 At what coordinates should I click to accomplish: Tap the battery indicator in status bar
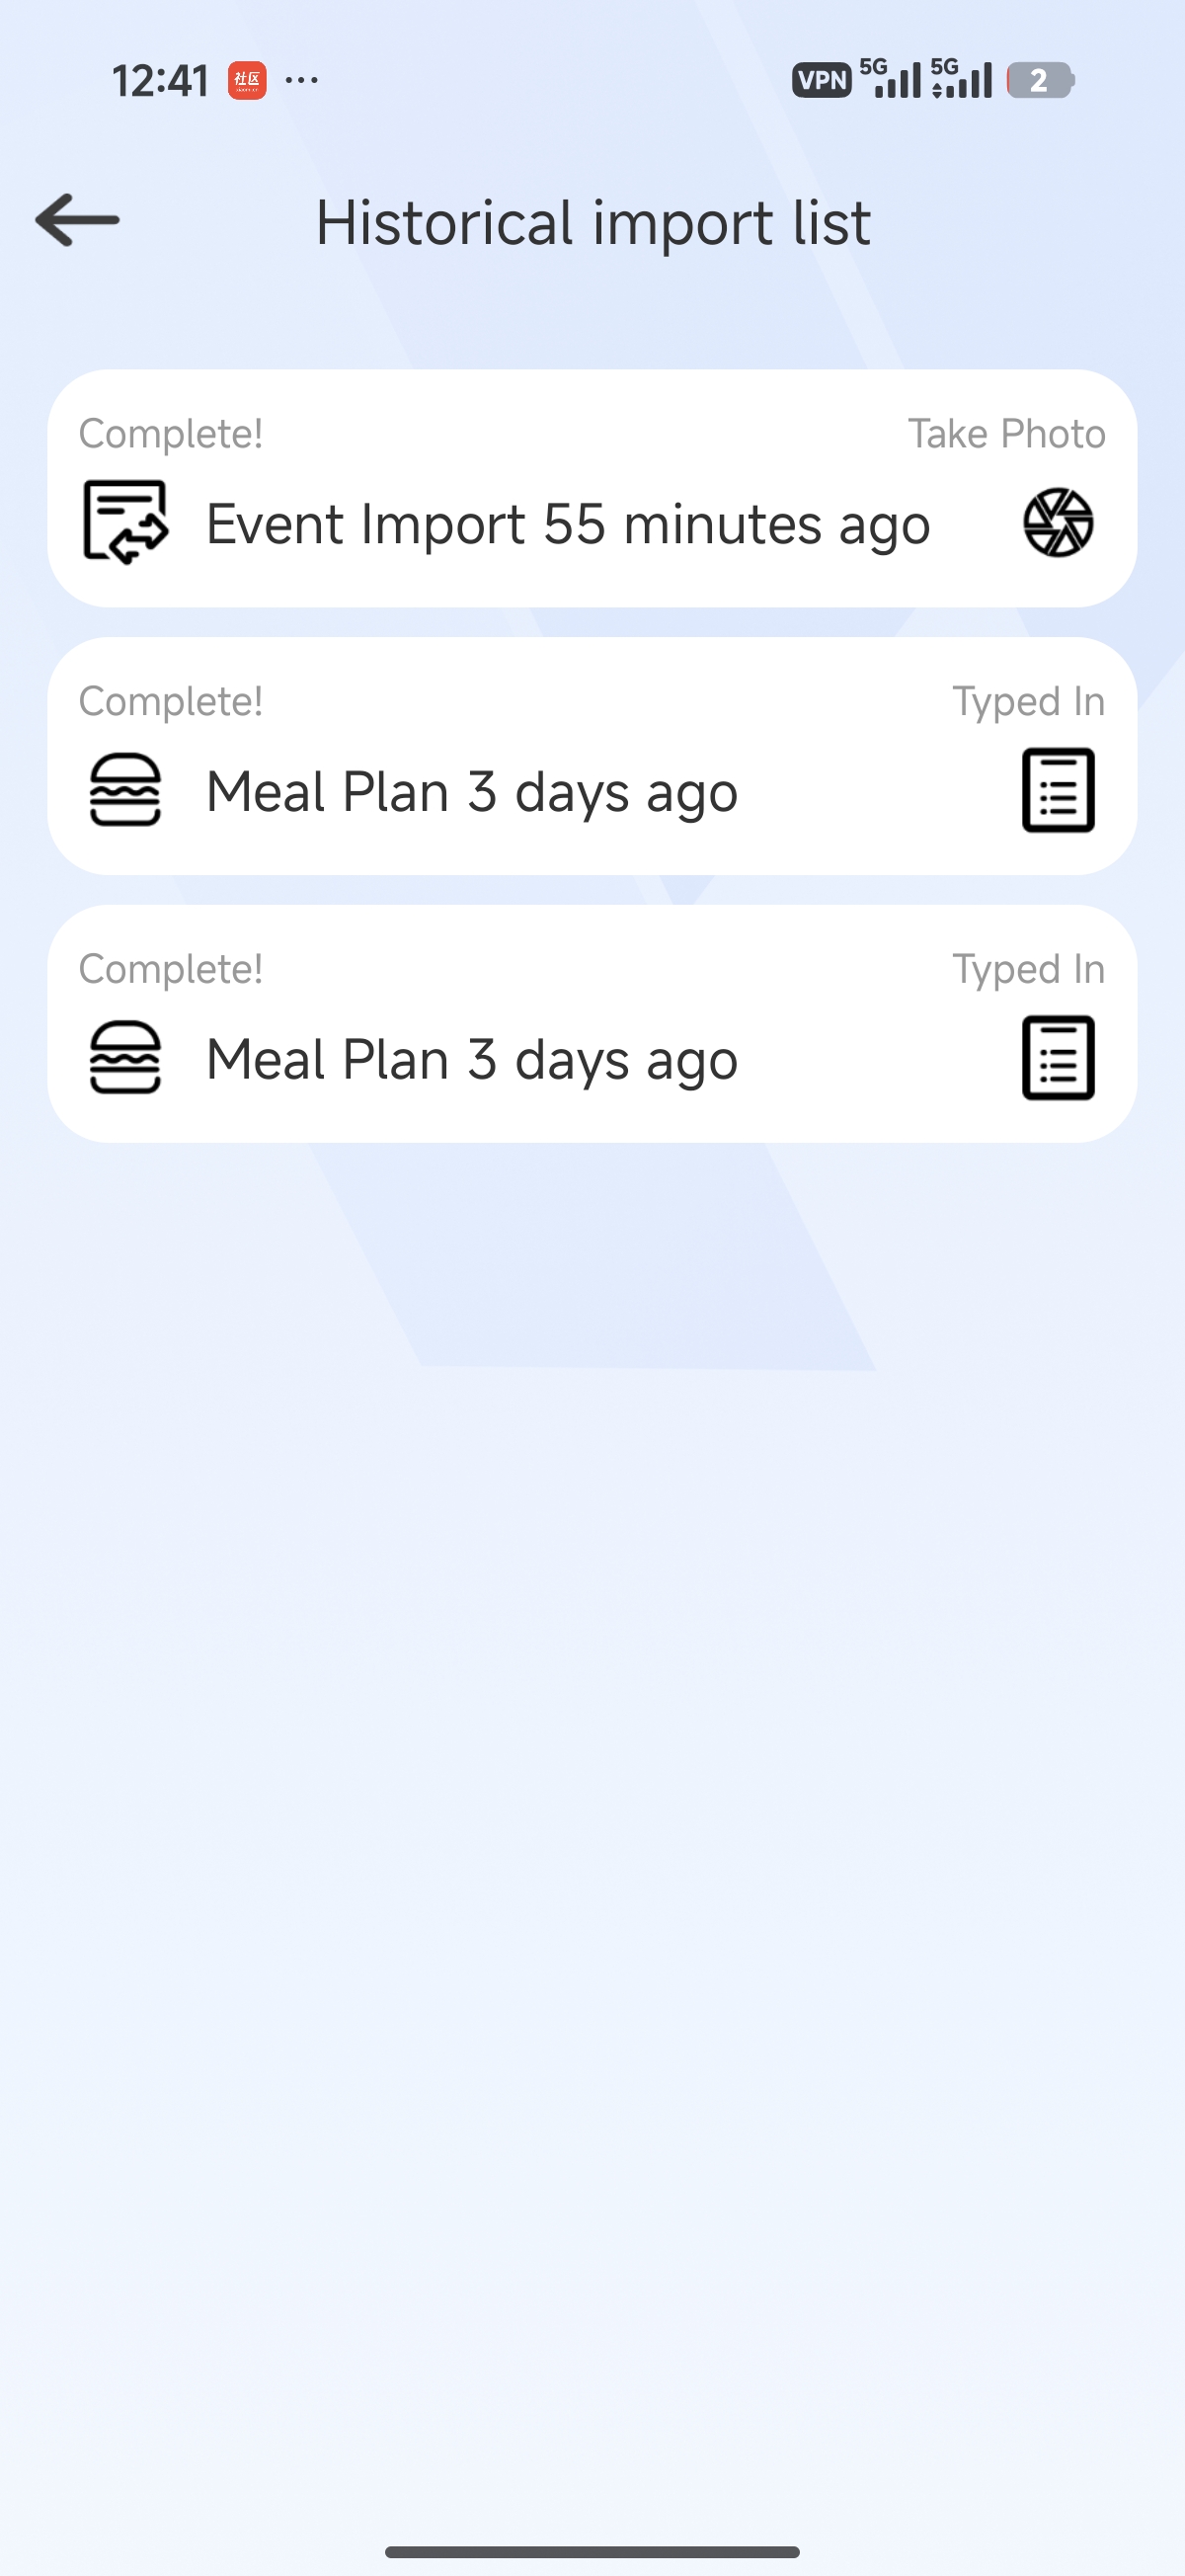coord(1039,80)
